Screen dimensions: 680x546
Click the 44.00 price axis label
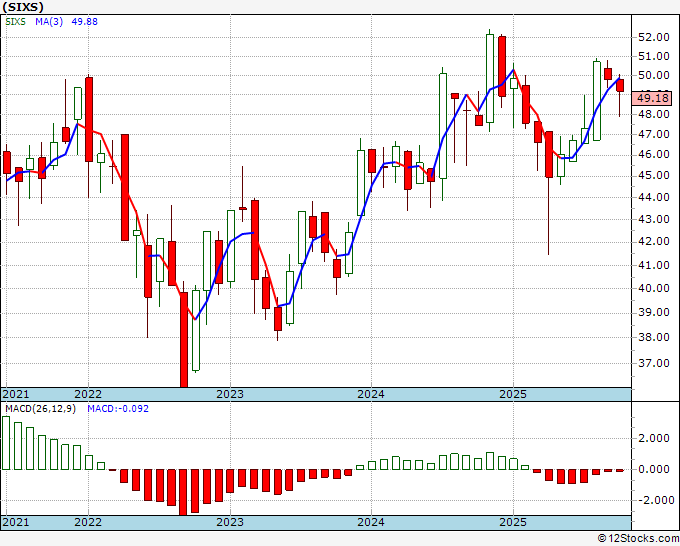click(x=654, y=197)
